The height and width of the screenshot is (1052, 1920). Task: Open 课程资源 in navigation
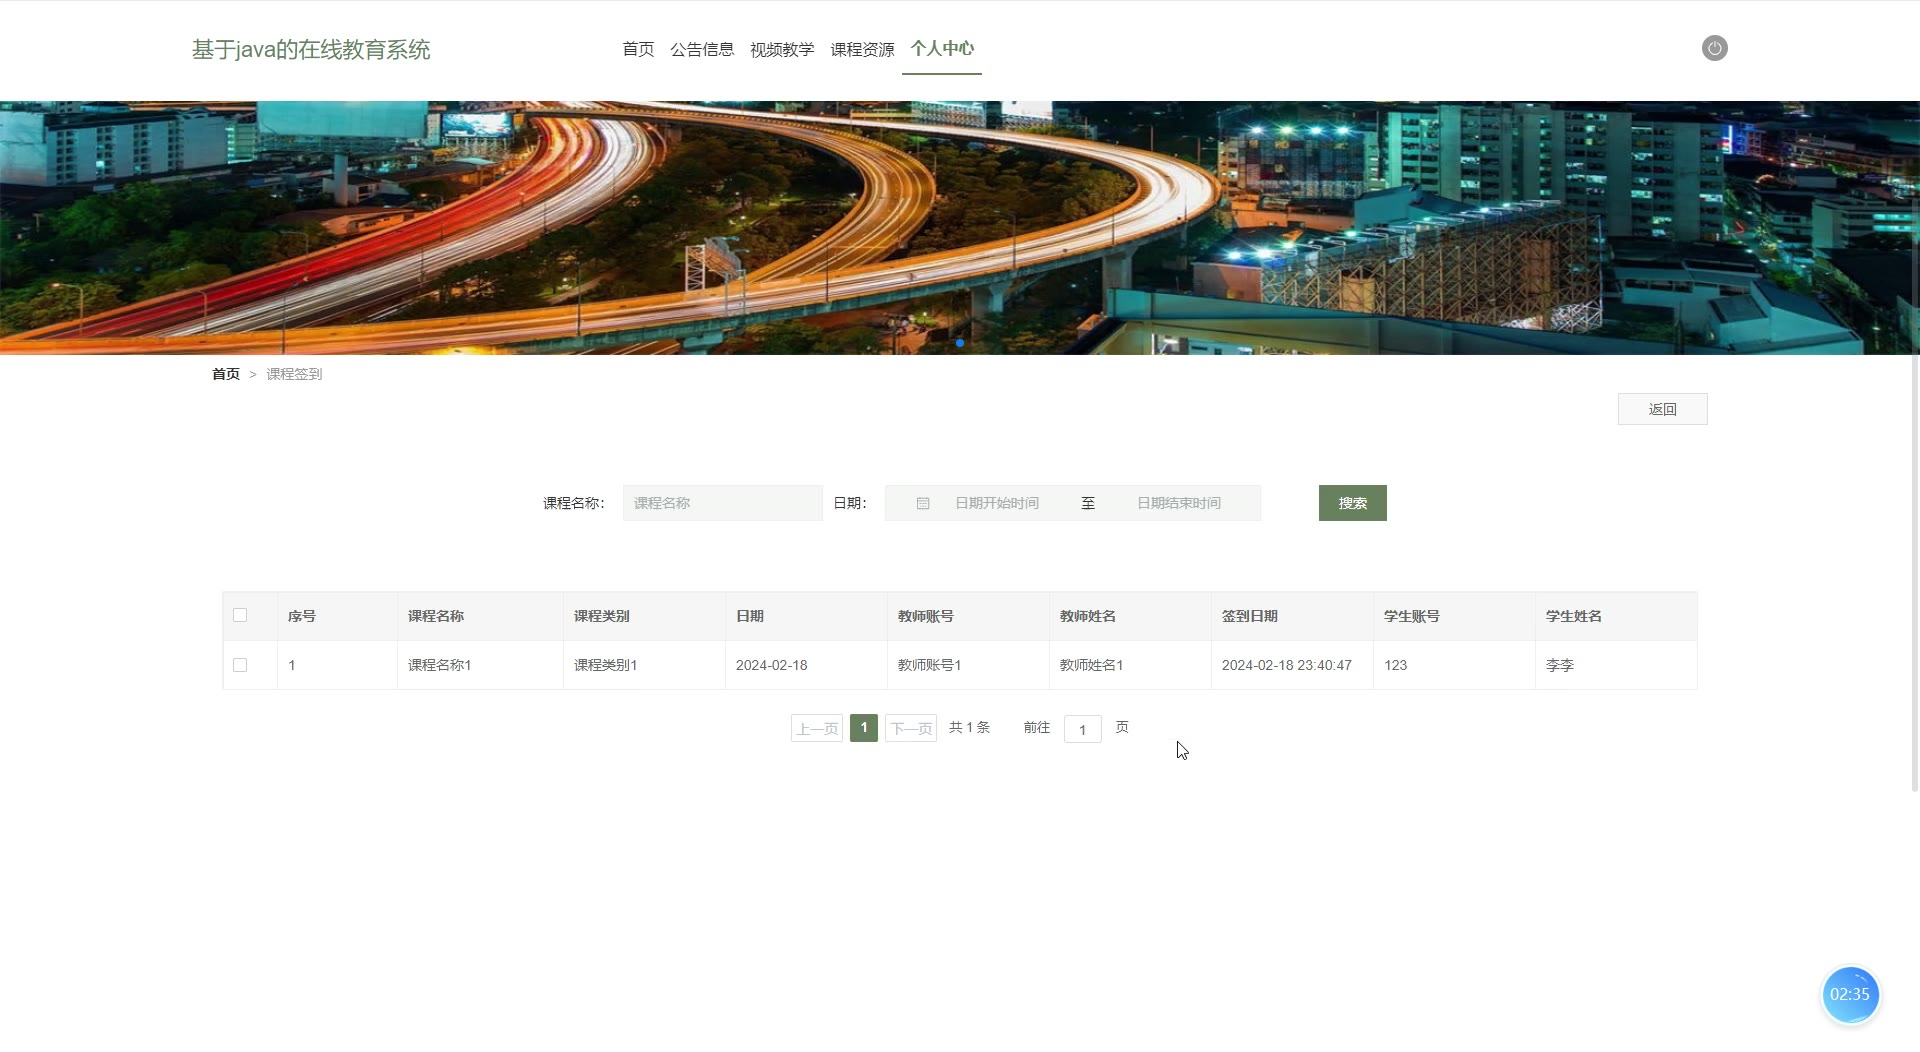pyautogui.click(x=862, y=49)
